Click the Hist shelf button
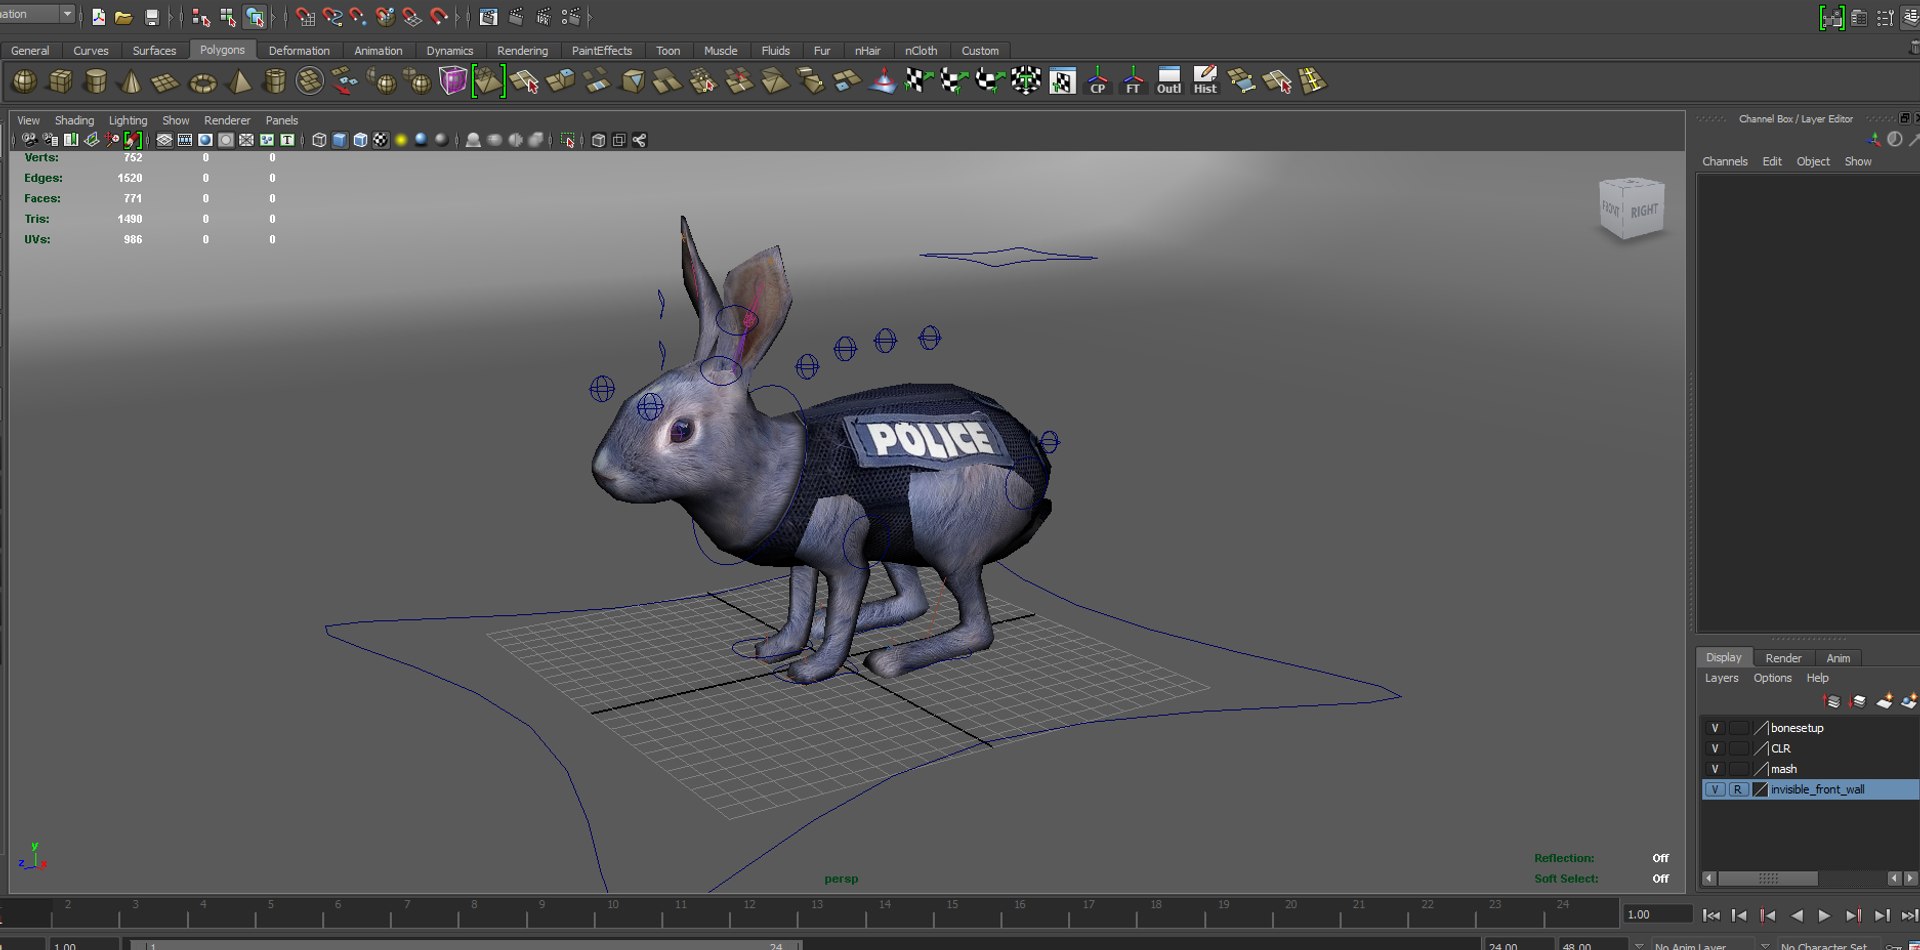 click(1205, 81)
